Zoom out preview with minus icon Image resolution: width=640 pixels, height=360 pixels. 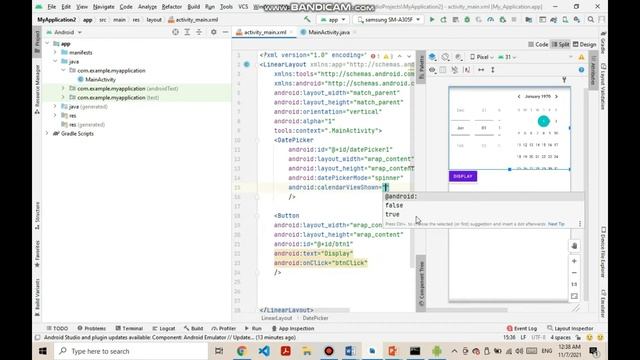pos(574,273)
